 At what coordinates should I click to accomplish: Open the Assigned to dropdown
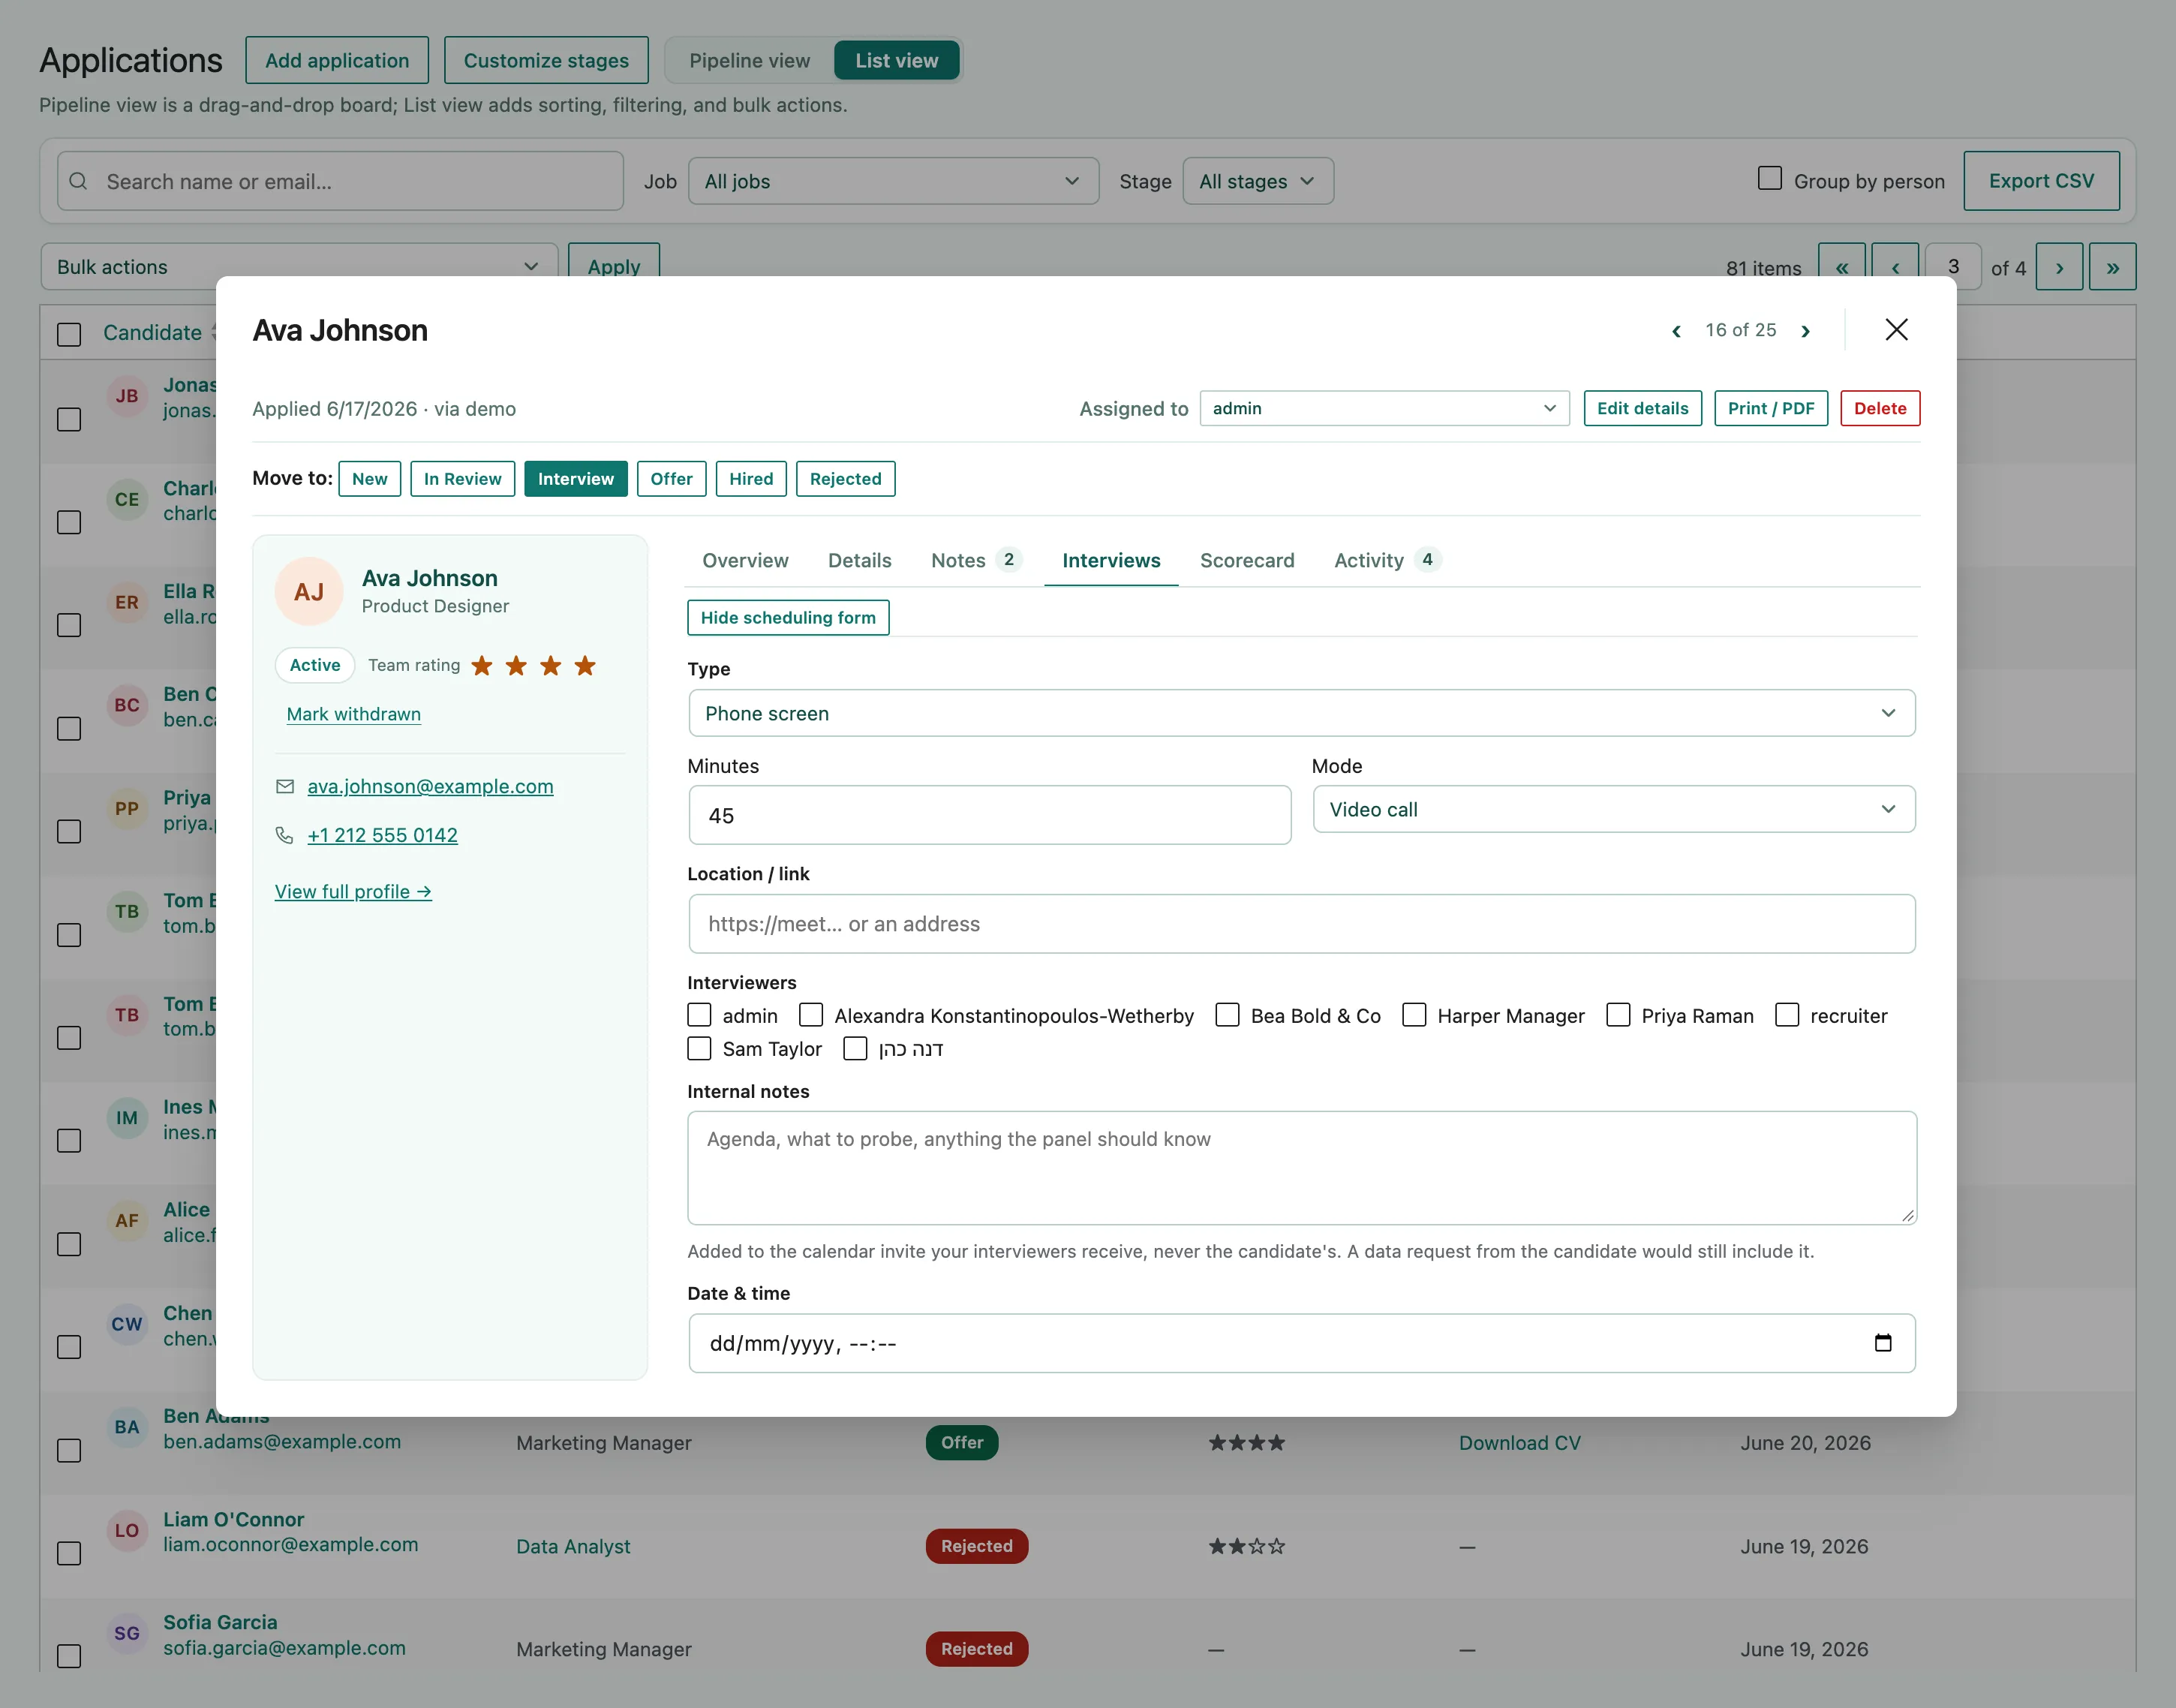click(1384, 408)
